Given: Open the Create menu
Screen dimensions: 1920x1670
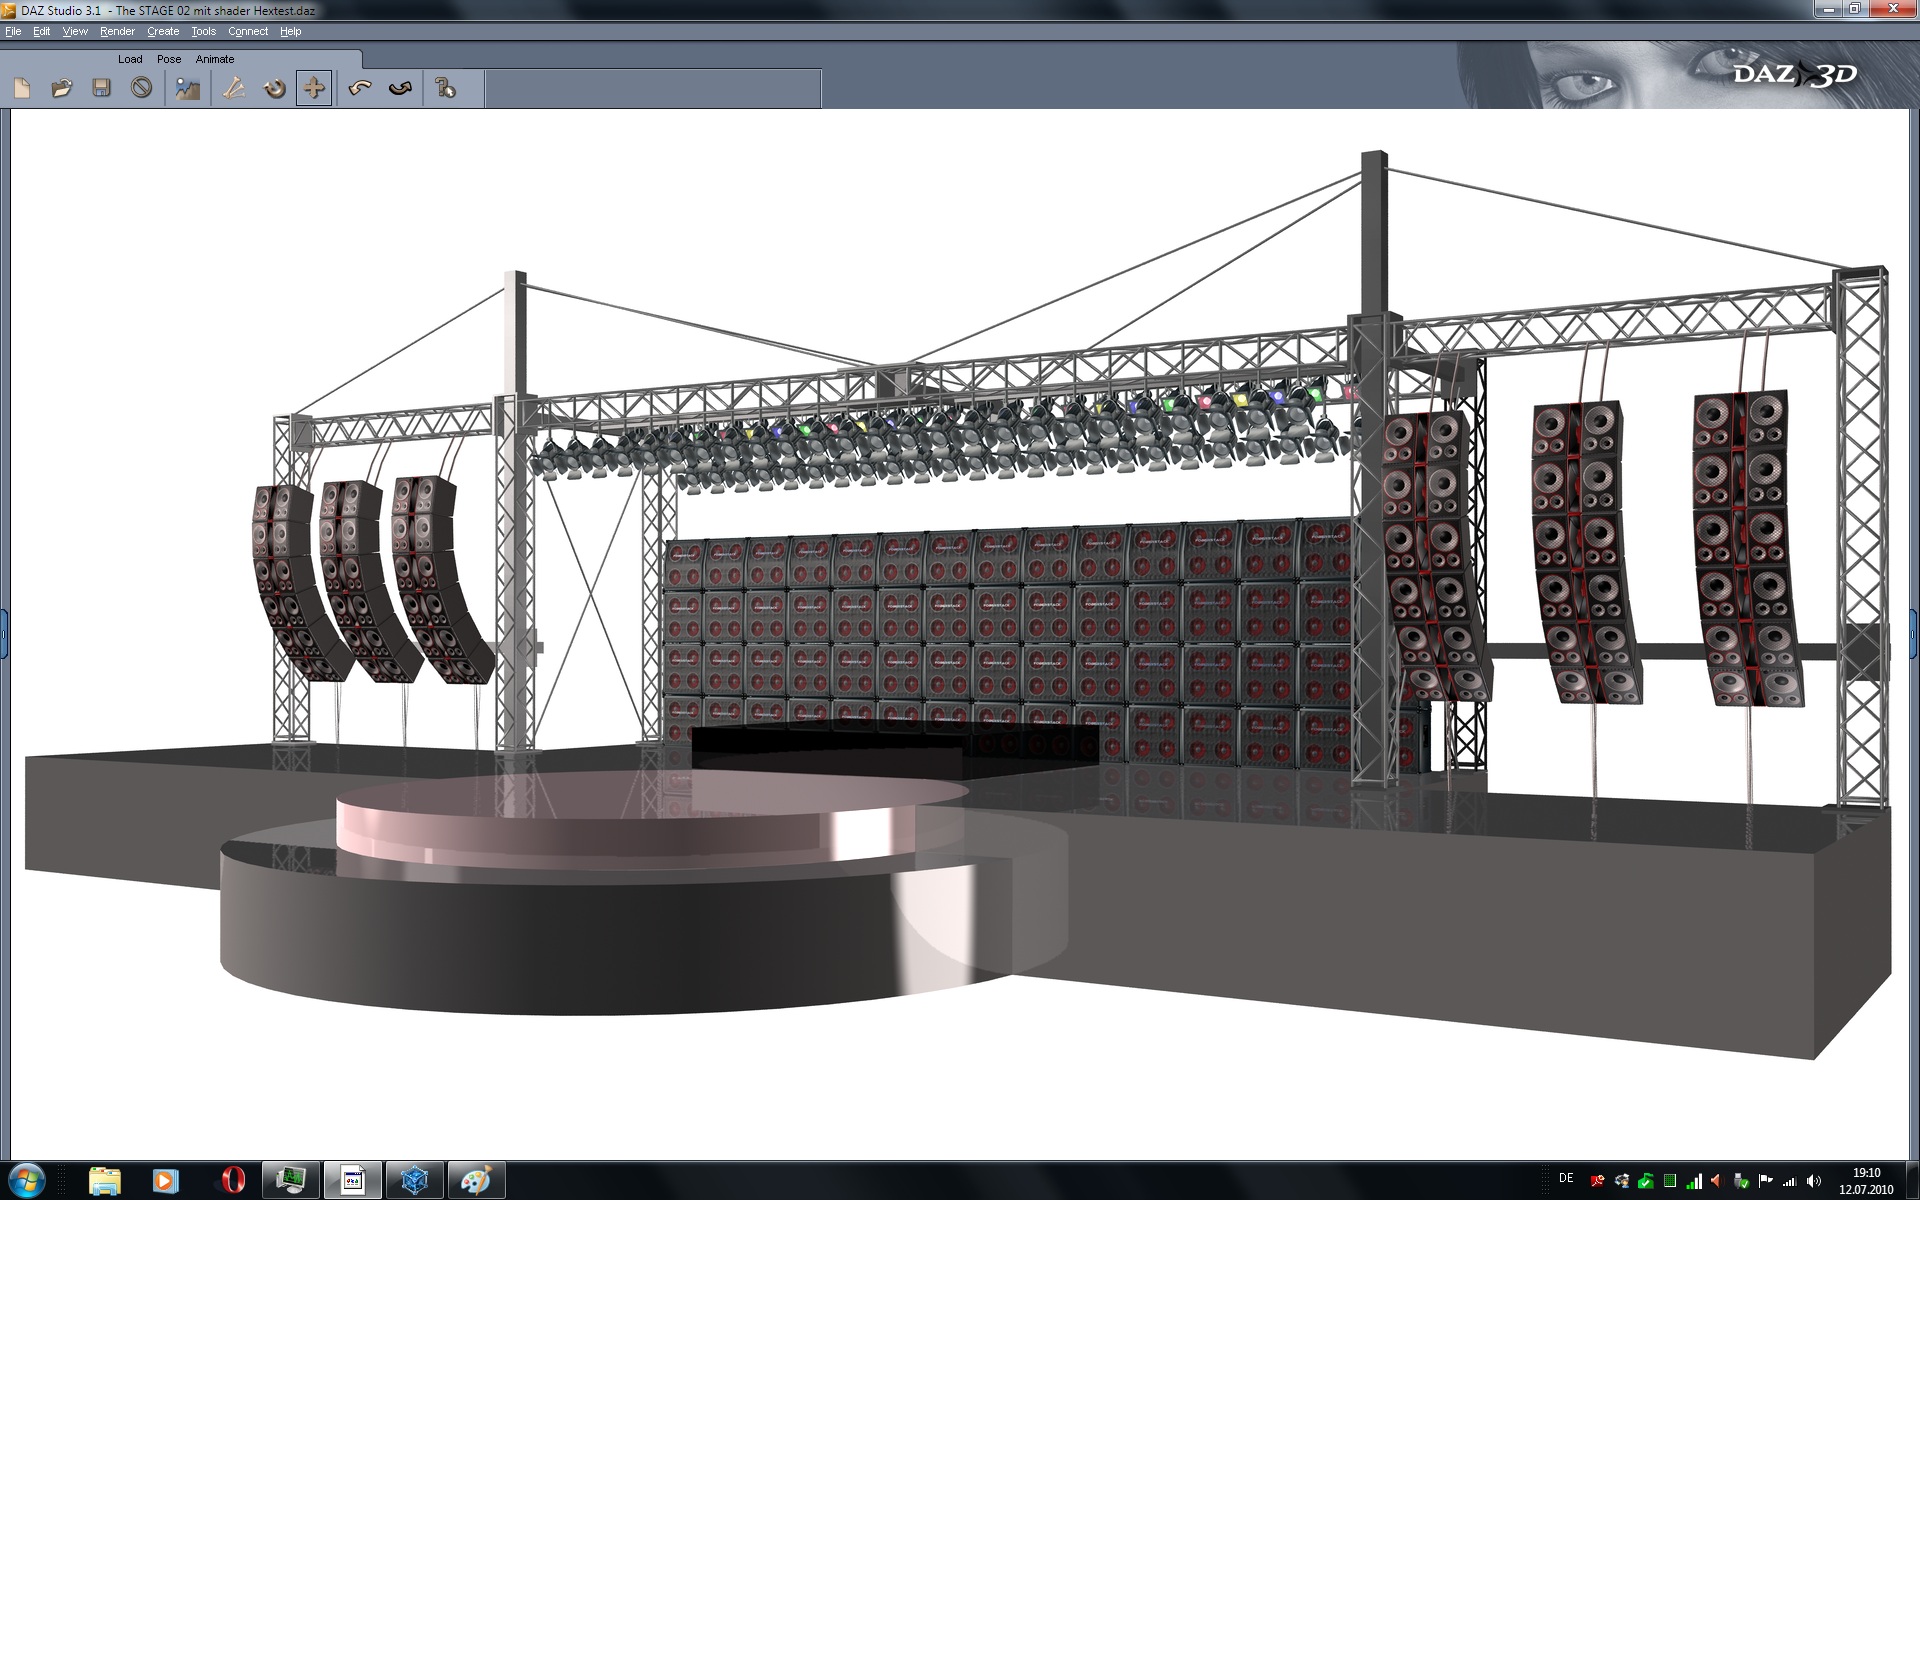Looking at the screenshot, I should click(163, 31).
